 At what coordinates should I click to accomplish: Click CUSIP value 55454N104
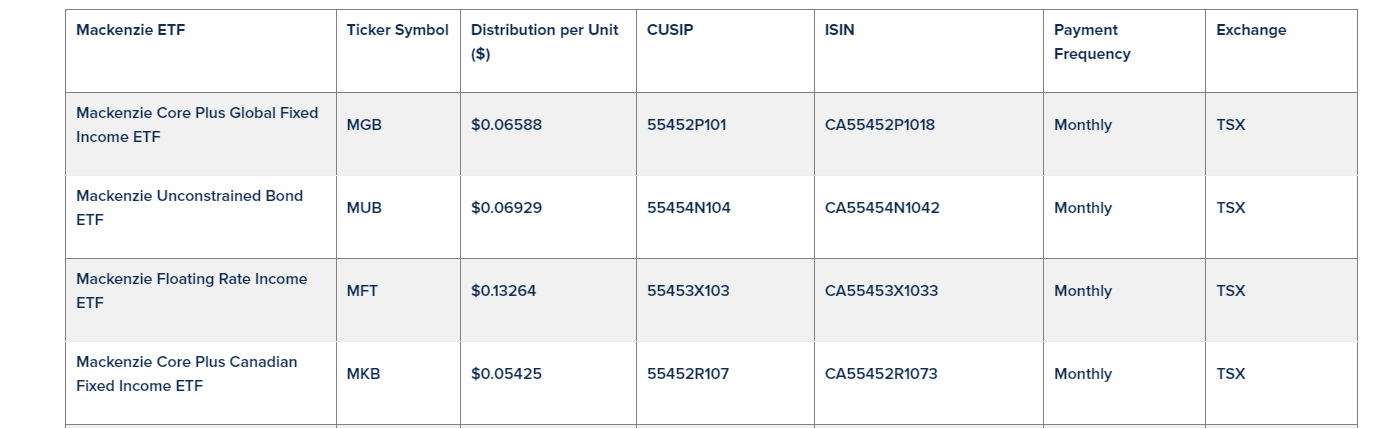[x=689, y=208]
